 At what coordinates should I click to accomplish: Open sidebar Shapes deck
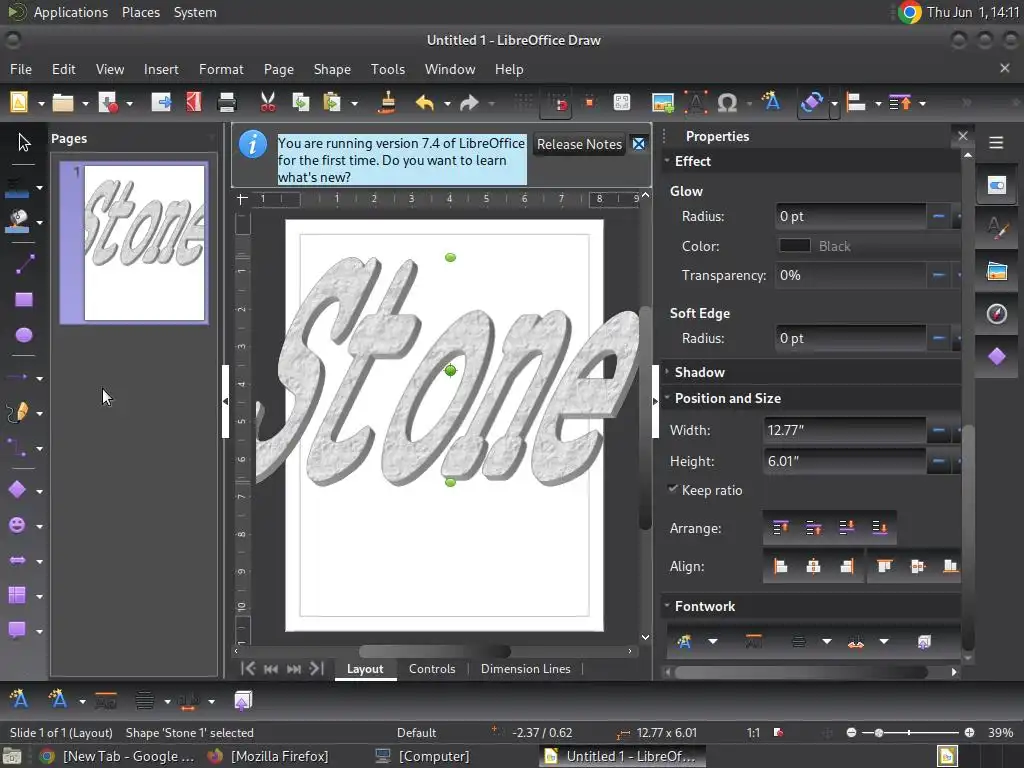pos(997,357)
